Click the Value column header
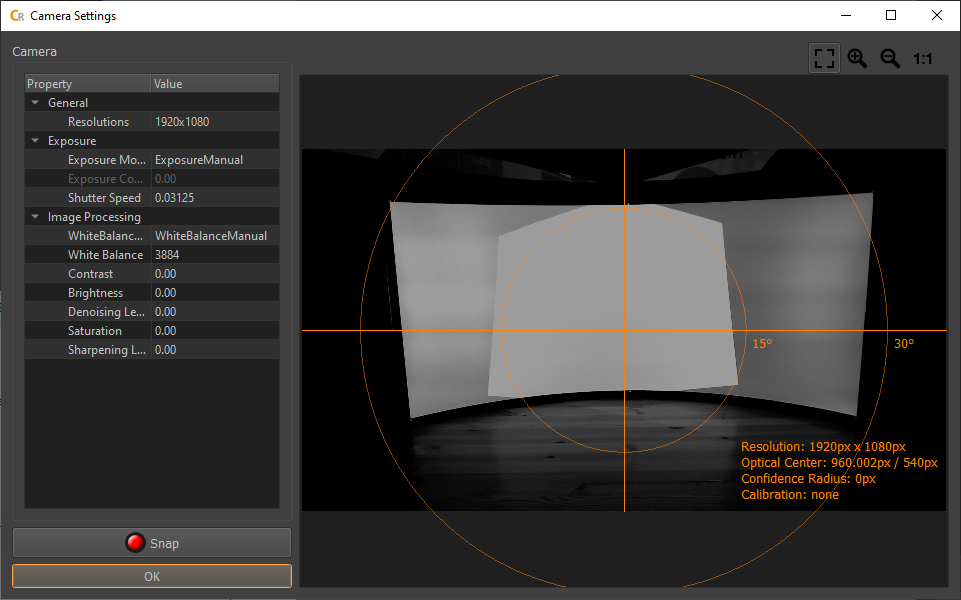Image resolution: width=961 pixels, height=600 pixels. (215, 84)
